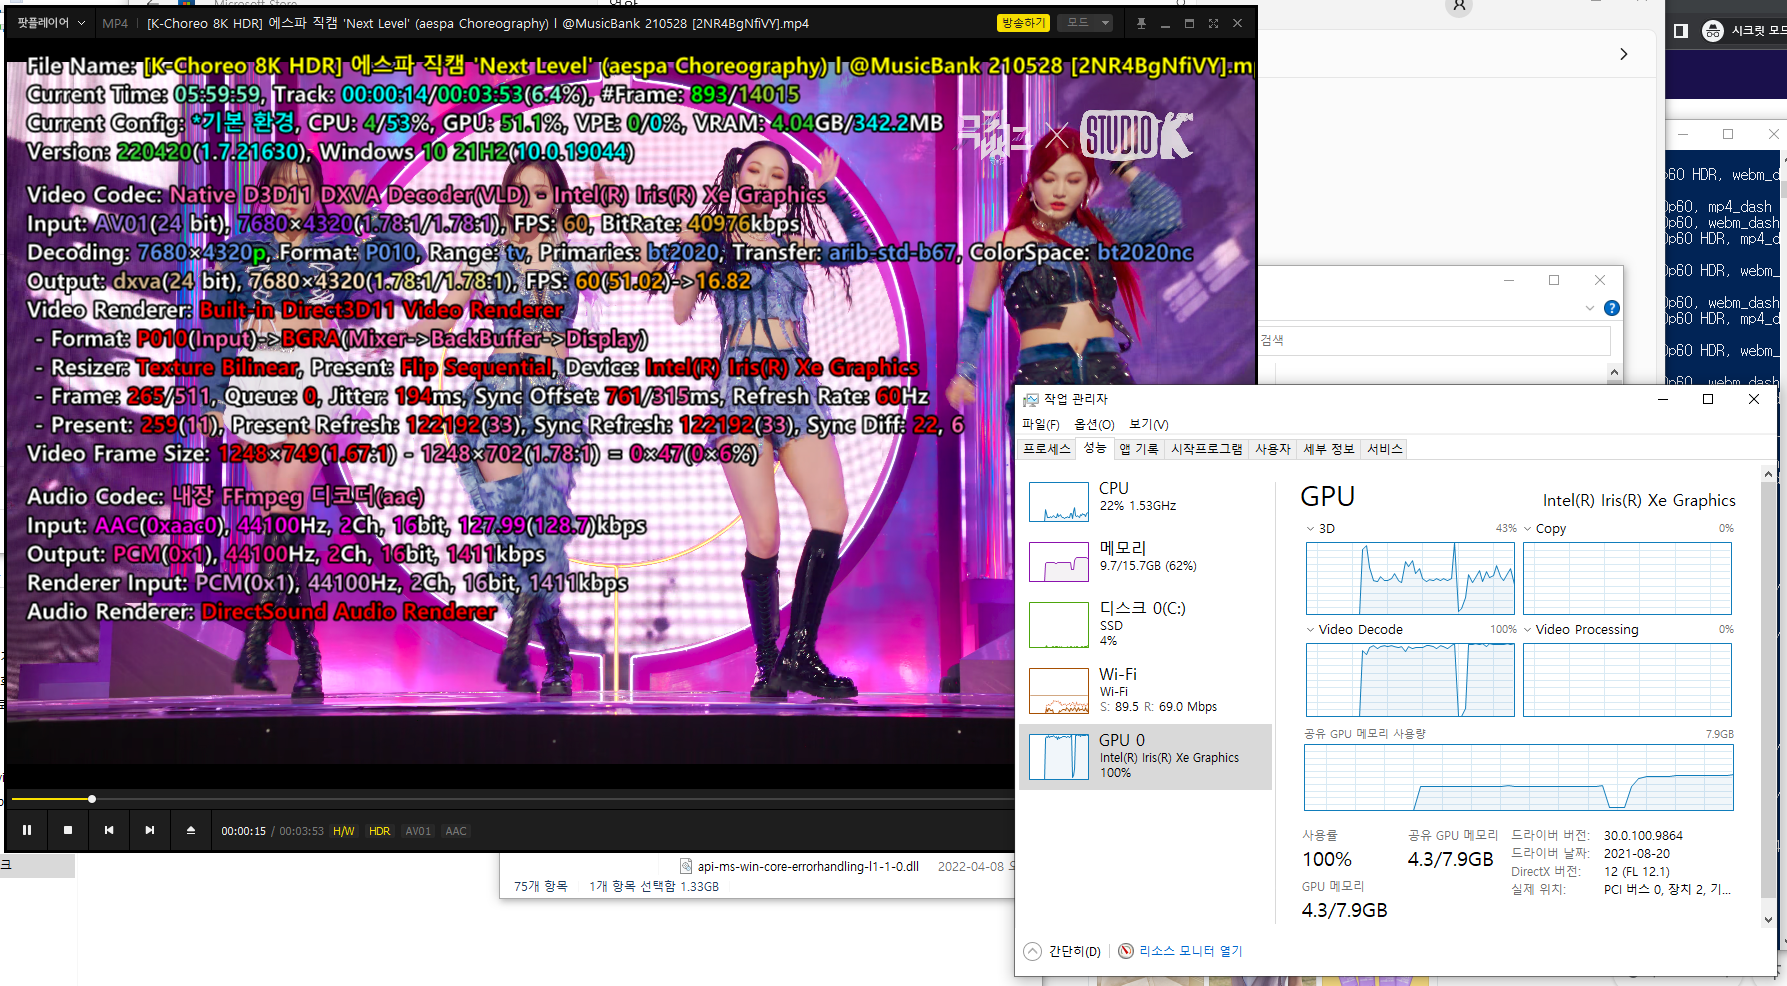Toggle PotPlayer fullscreen icon
Screen dimensions: 1787x986
(1213, 23)
